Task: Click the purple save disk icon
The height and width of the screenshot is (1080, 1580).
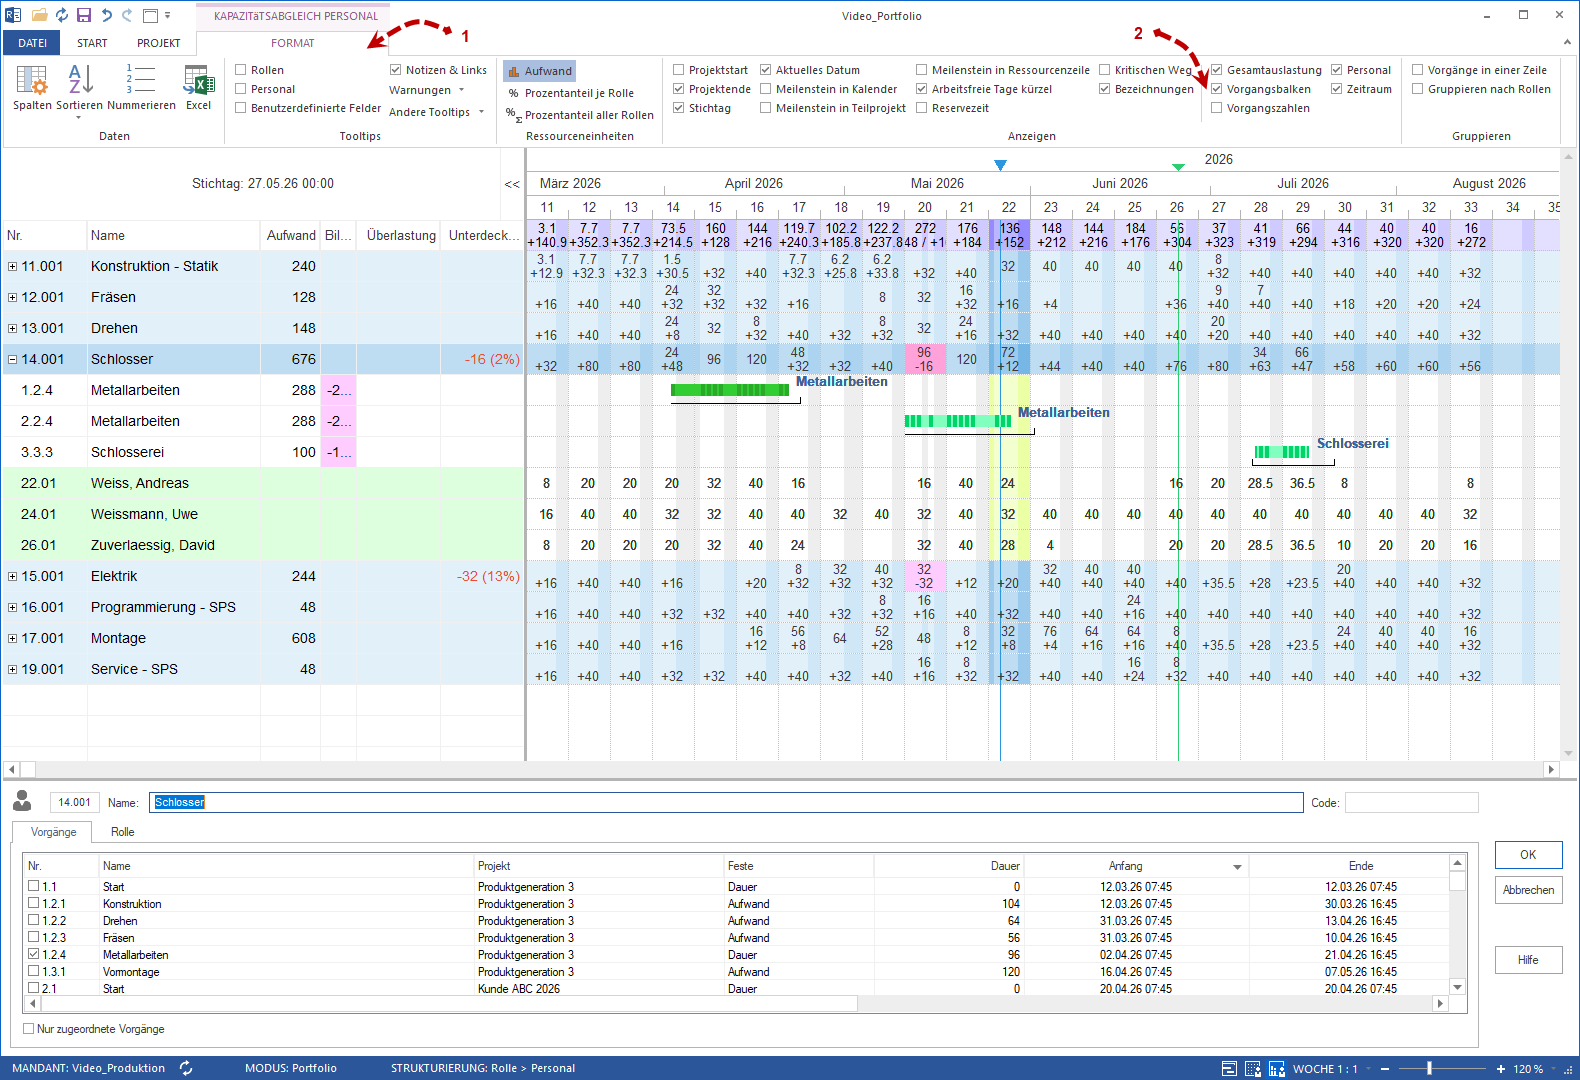Action: (84, 15)
